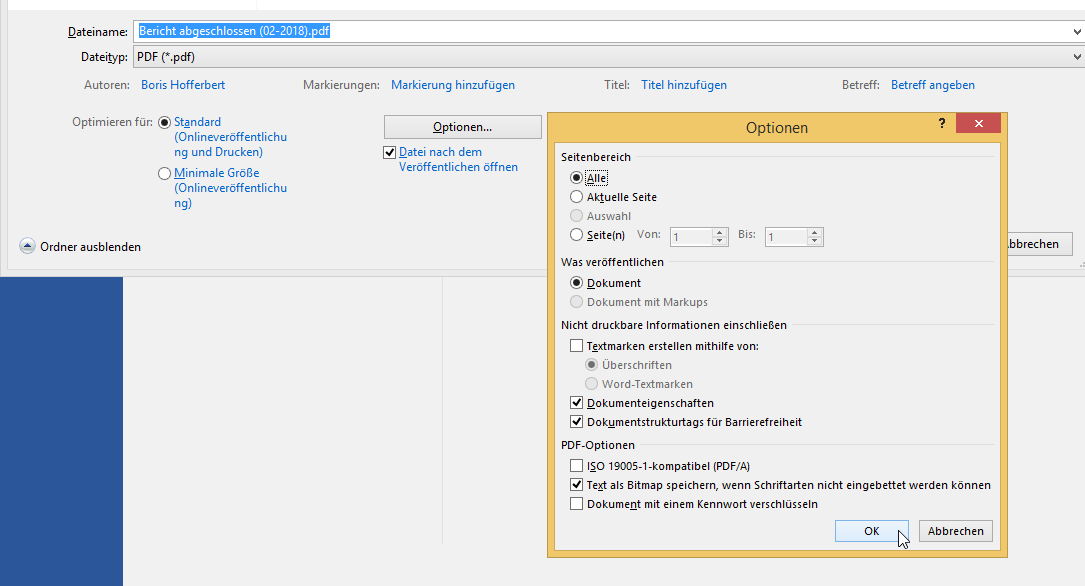Close the Optionen dialog with red X
The height and width of the screenshot is (586, 1085).
pos(977,123)
